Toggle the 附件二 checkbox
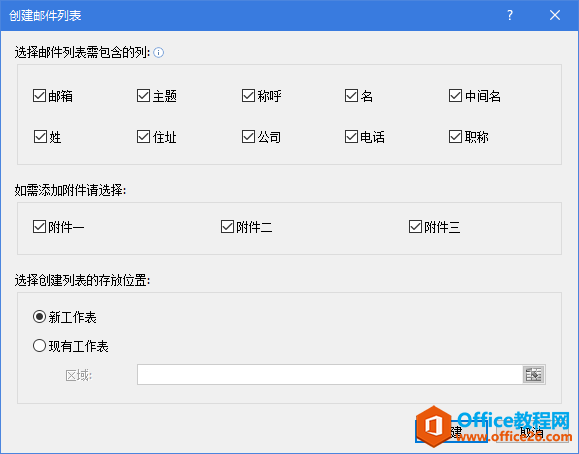The width and height of the screenshot is (579, 454). [227, 226]
